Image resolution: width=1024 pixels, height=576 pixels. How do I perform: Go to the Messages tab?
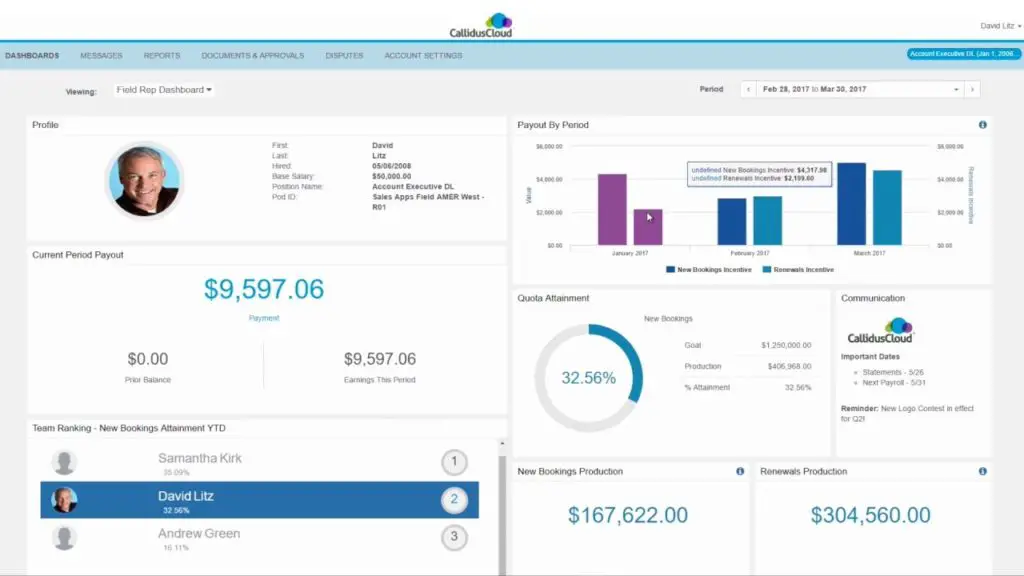(x=101, y=56)
